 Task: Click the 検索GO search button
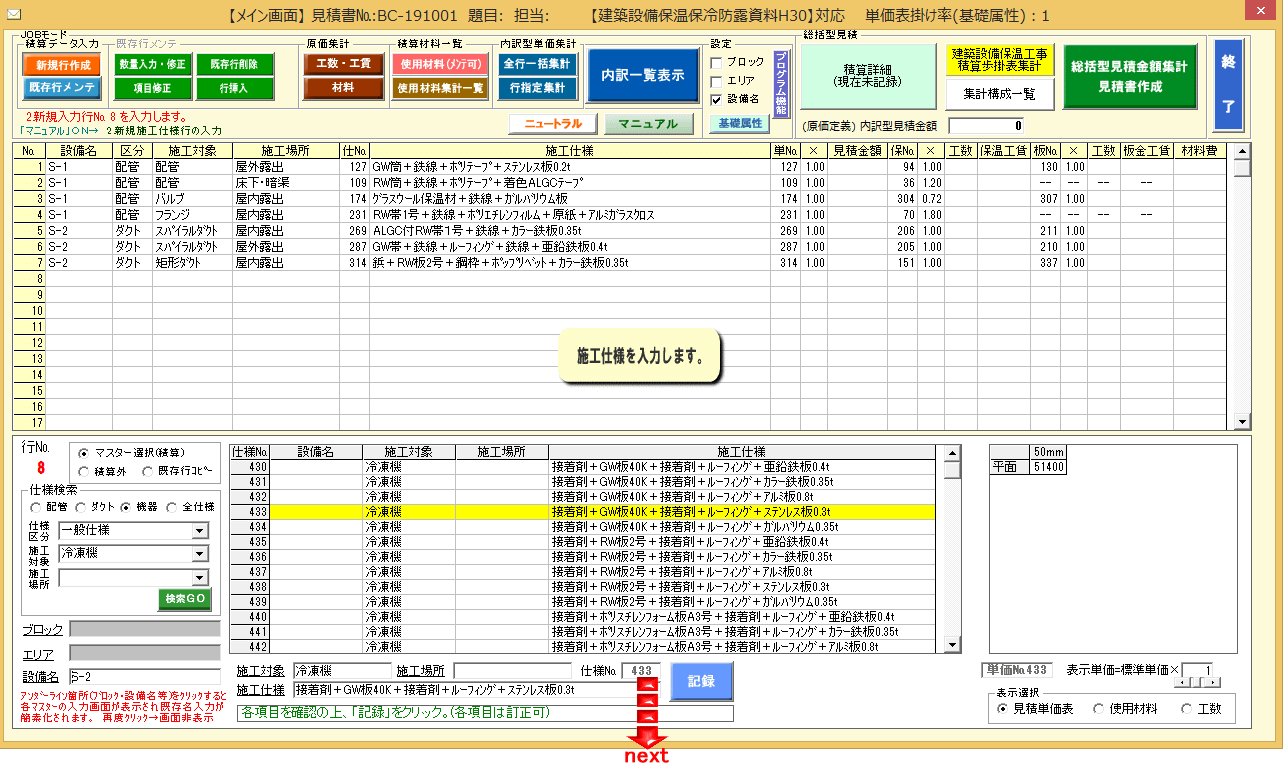(185, 599)
